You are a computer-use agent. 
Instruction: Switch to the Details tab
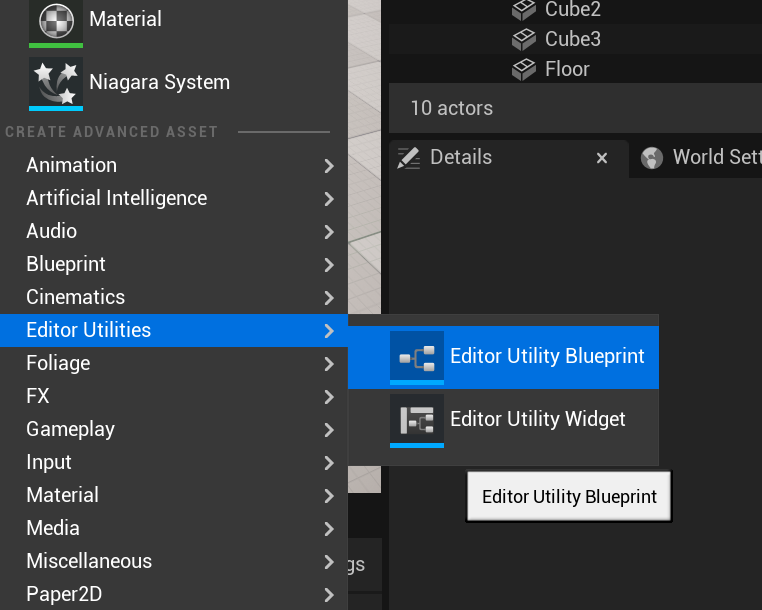[460, 157]
